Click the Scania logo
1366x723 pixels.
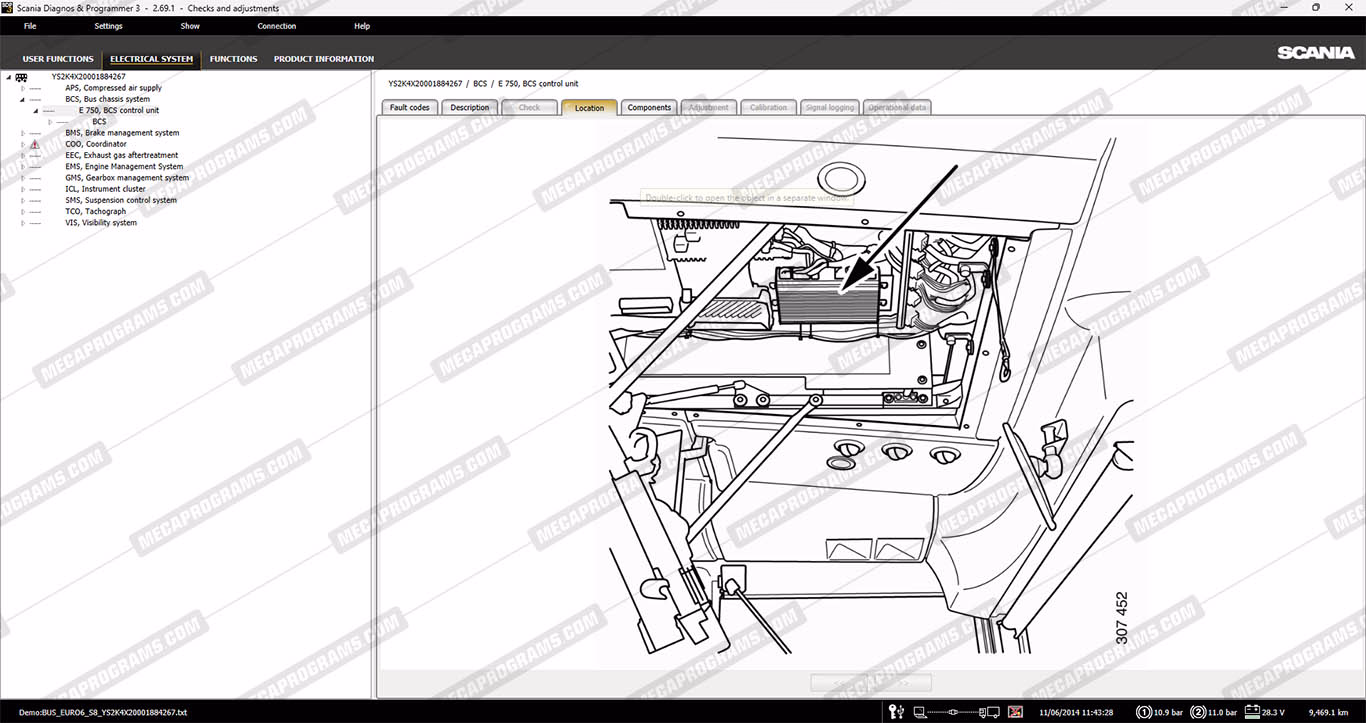1315,53
